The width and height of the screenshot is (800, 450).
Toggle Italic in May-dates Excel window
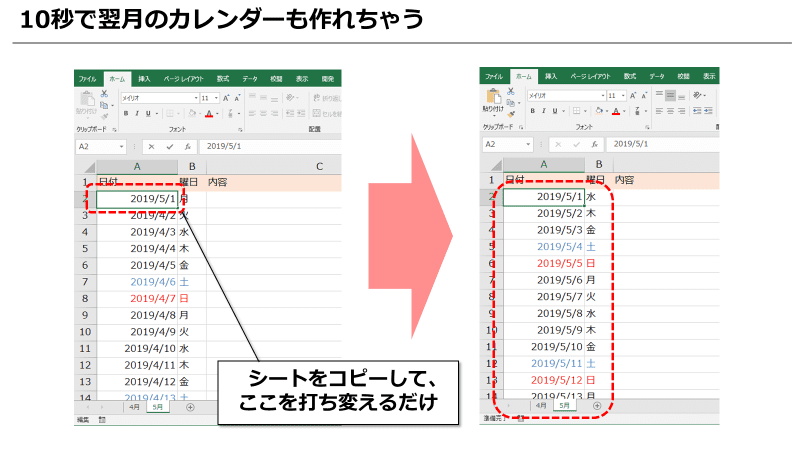(x=543, y=111)
